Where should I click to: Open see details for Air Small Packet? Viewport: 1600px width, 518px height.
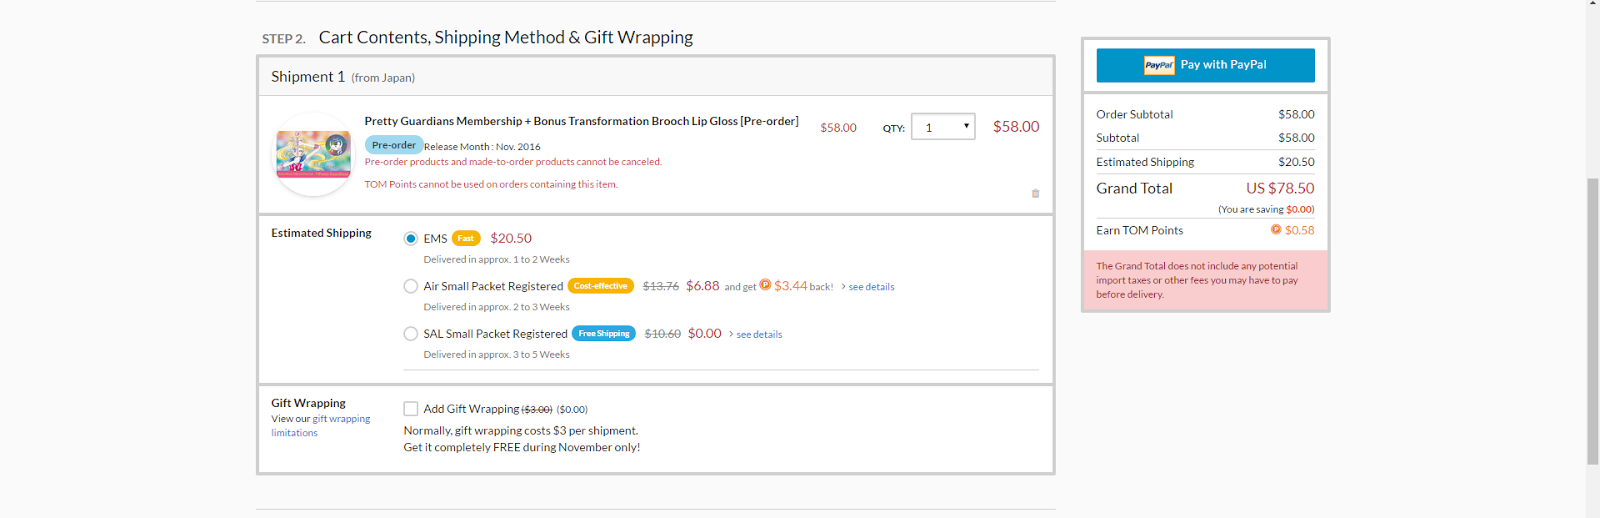click(871, 287)
